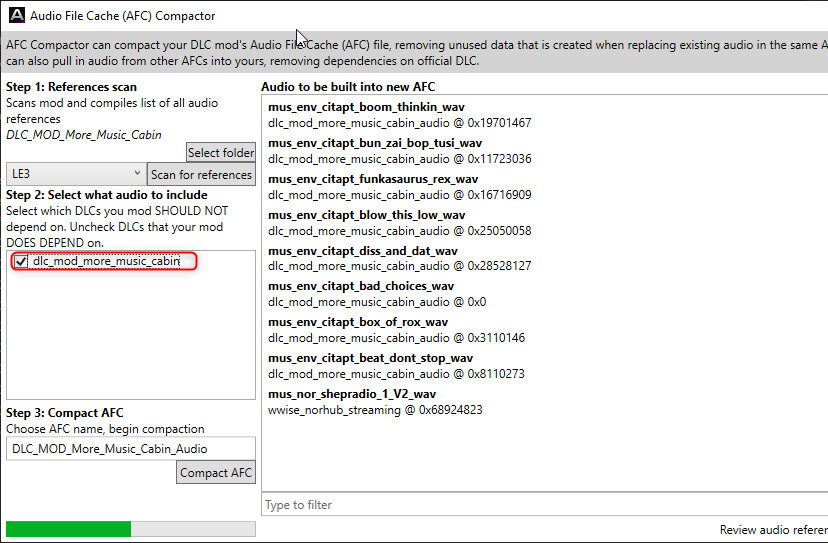
Task: Select mus_env_citapt_boom_thinkin_wav entry
Action: click(366, 107)
